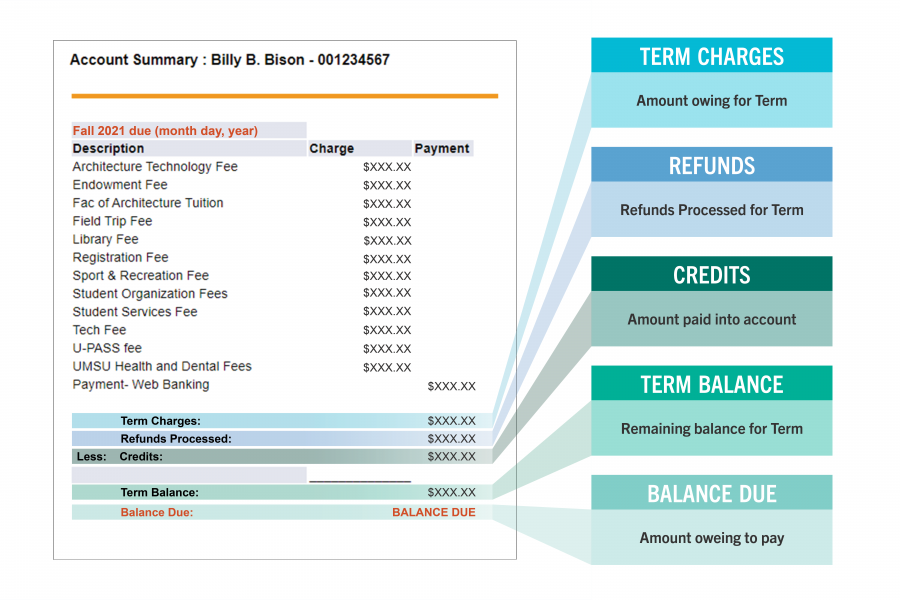Click the Fac of Architecture Tuition entry
The image size is (900, 600).
click(148, 203)
